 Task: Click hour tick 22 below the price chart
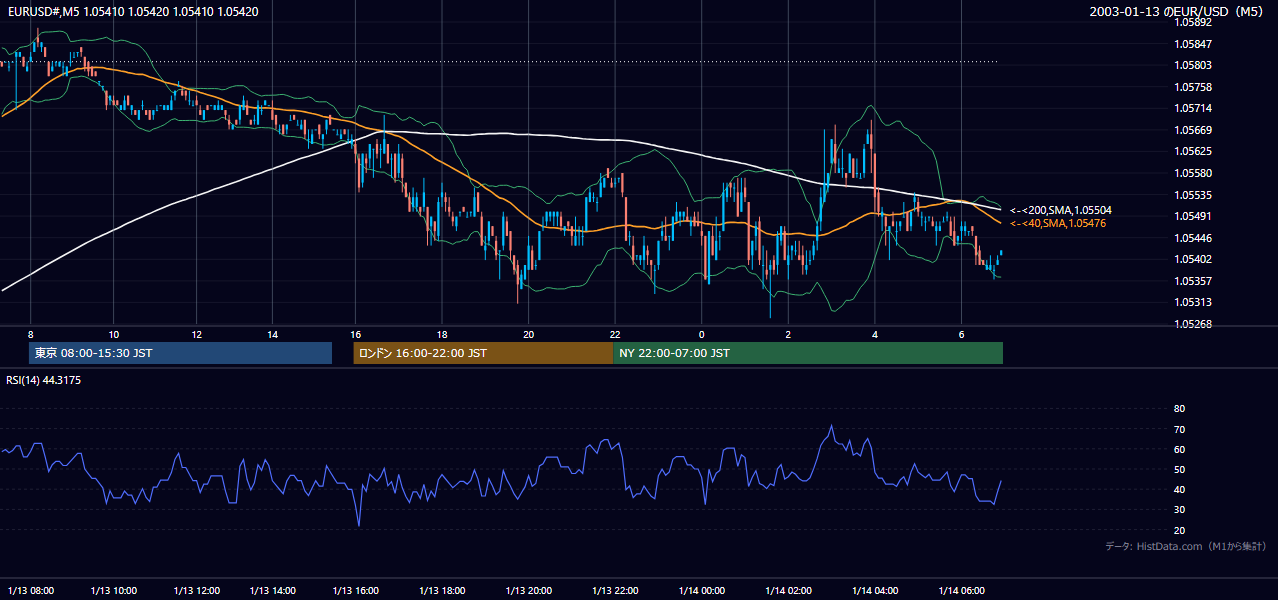615,334
